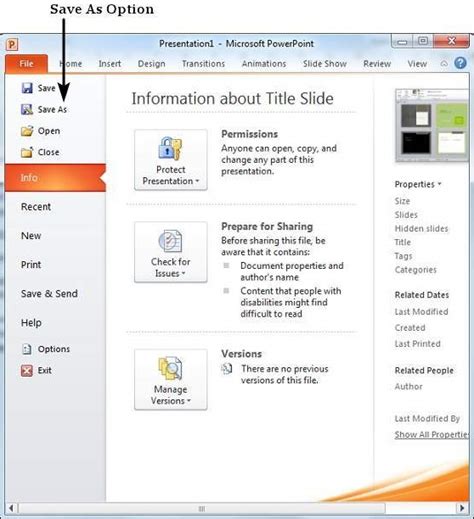The width and height of the screenshot is (474, 519).
Task: Click the Close folder icon
Action: pos(27,152)
